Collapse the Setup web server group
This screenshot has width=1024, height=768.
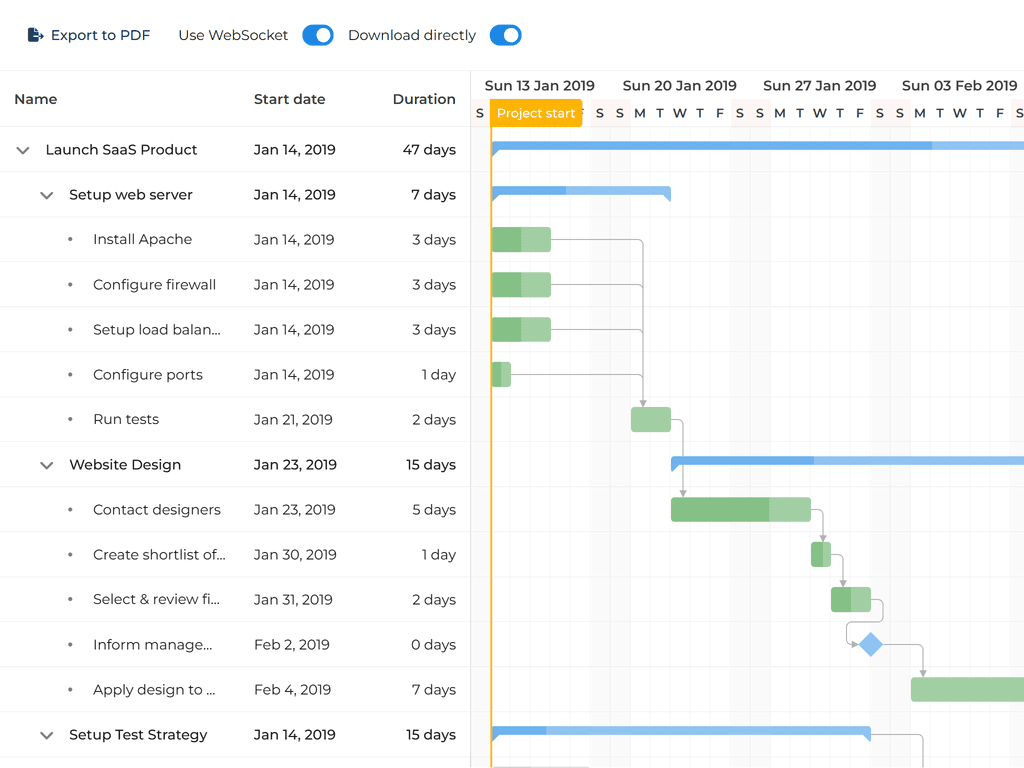(46, 195)
